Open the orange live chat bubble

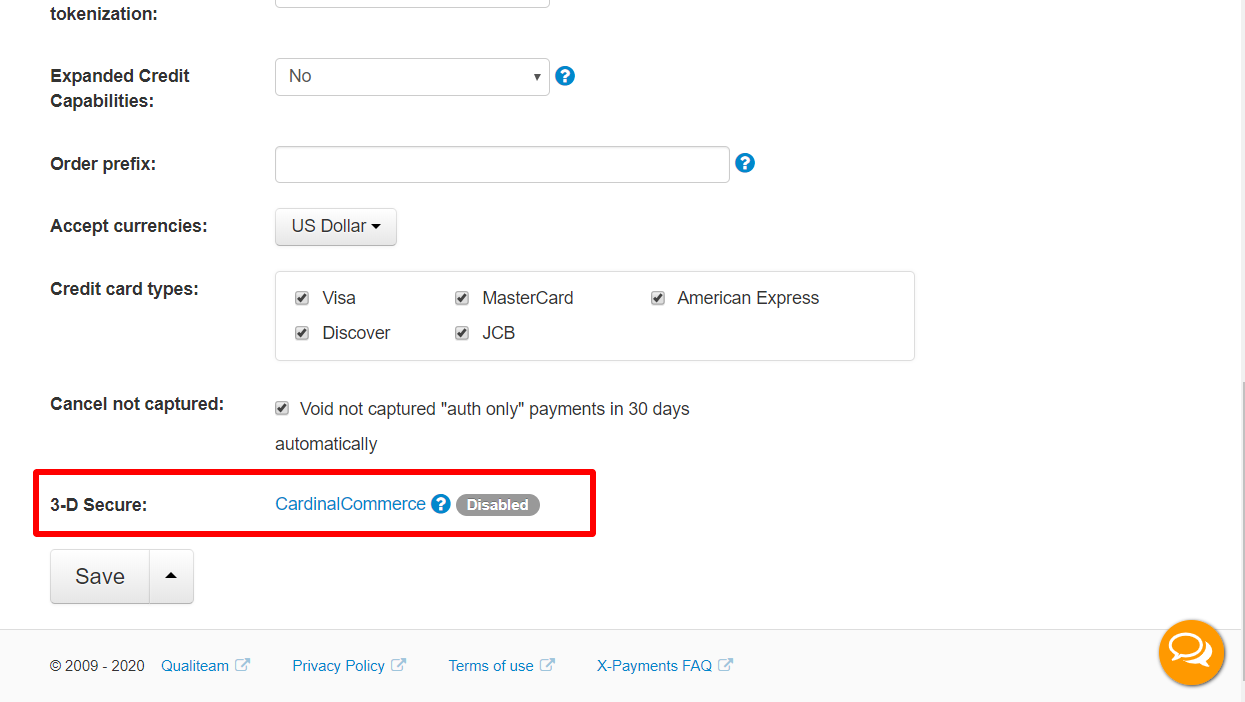[1191, 653]
